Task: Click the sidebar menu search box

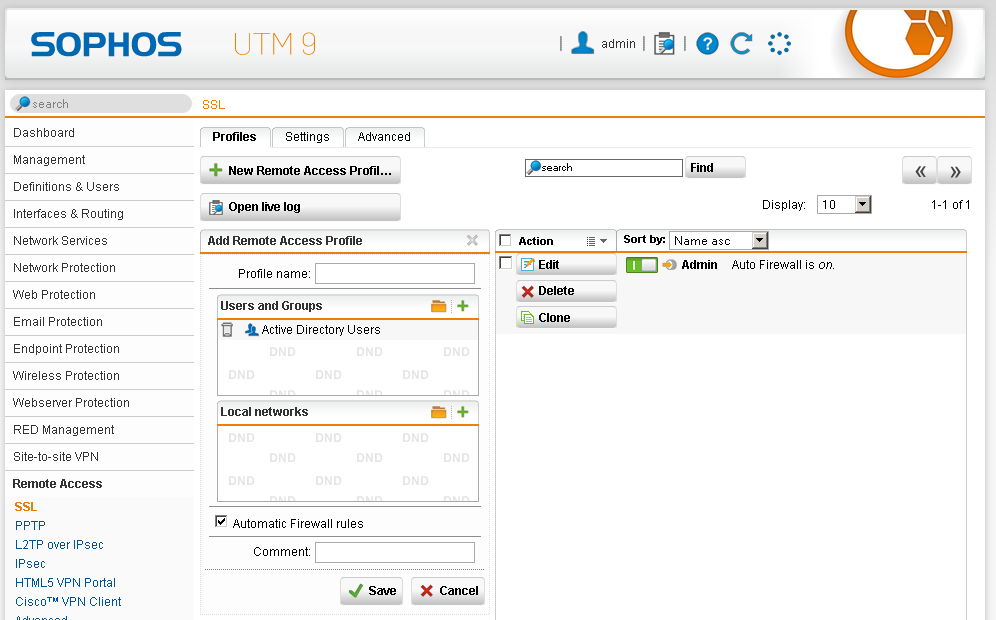Action: (102, 104)
